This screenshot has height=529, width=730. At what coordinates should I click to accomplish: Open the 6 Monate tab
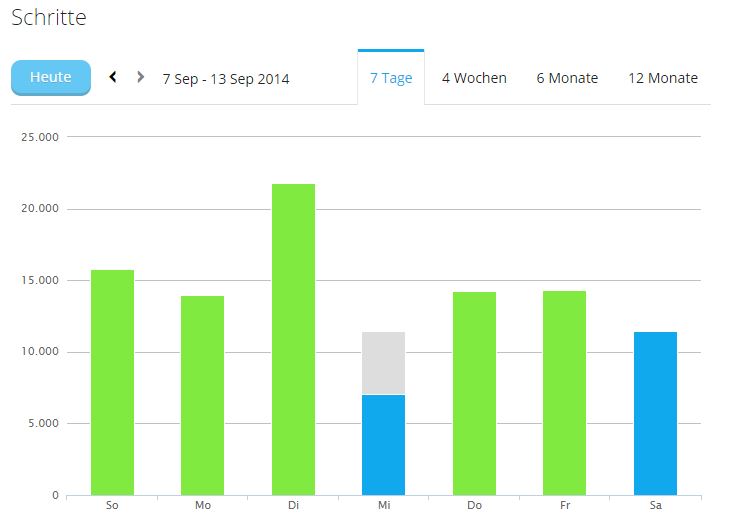(567, 78)
